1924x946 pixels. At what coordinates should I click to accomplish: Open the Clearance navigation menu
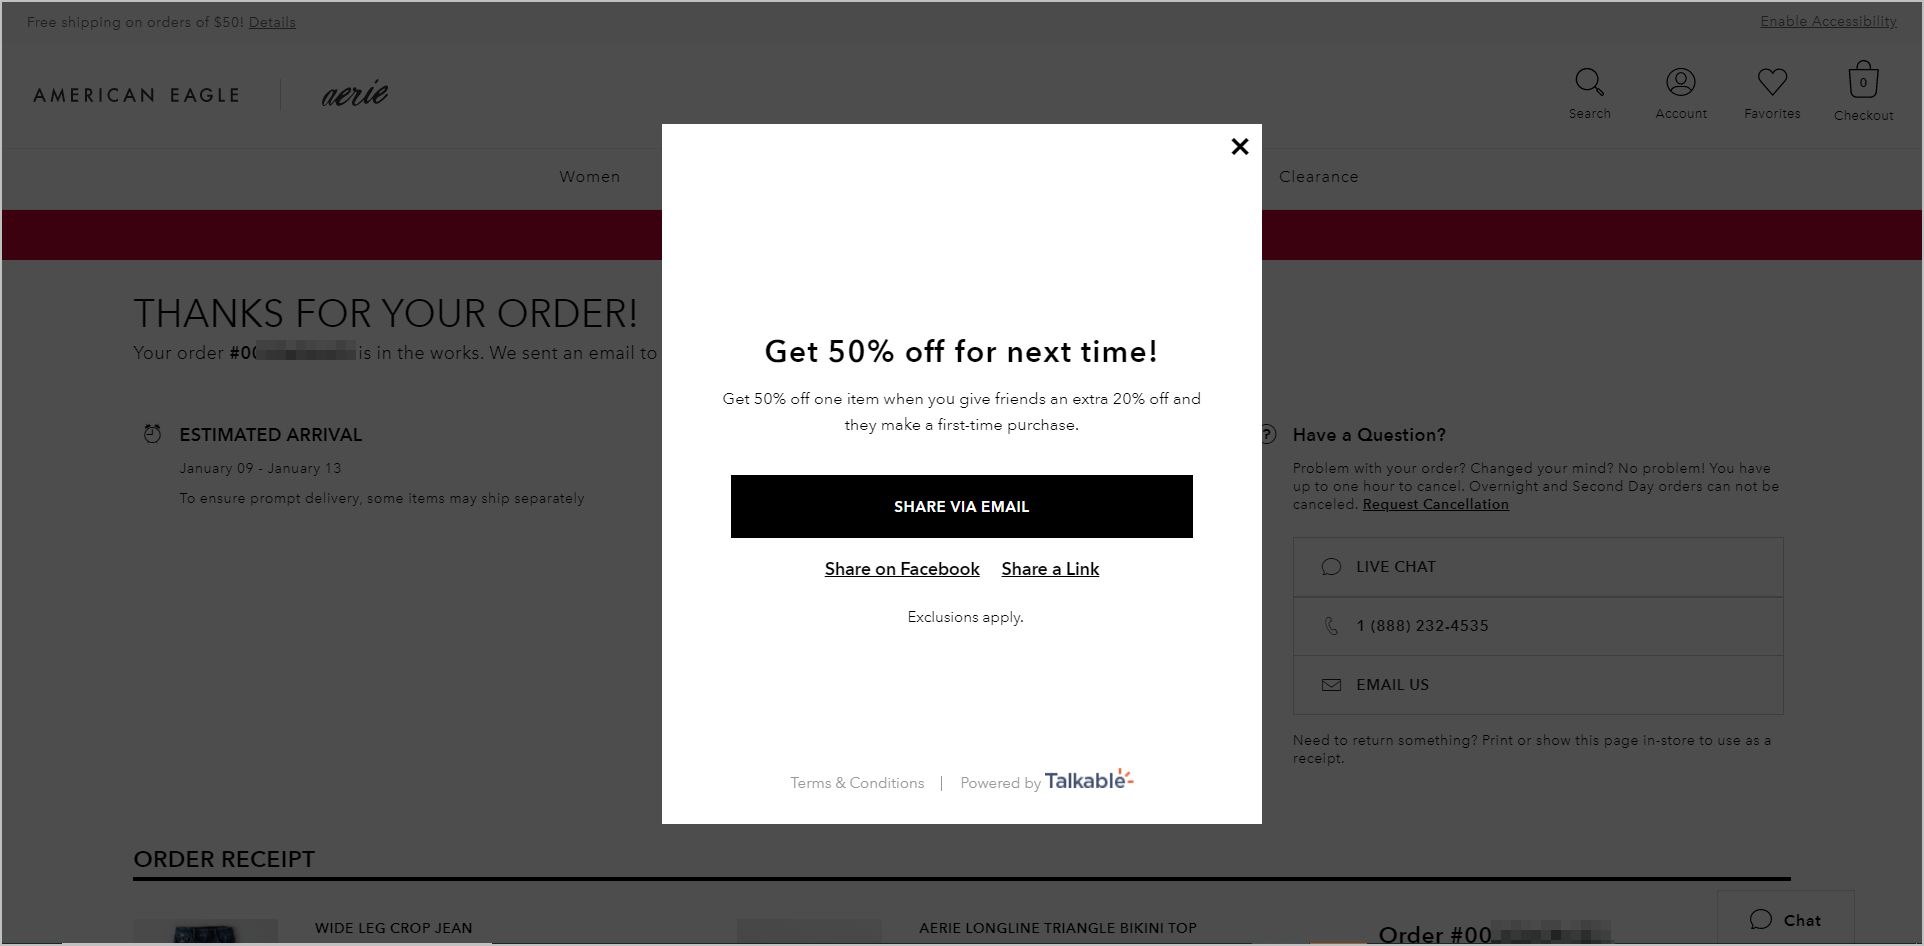click(x=1318, y=176)
